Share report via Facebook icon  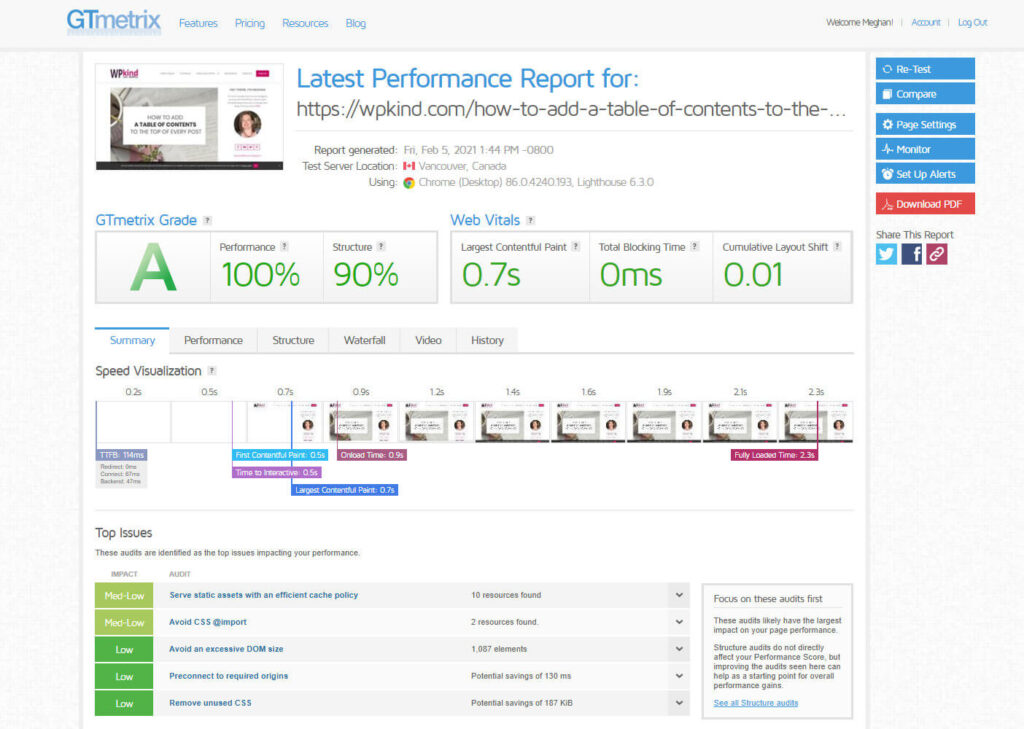point(912,254)
